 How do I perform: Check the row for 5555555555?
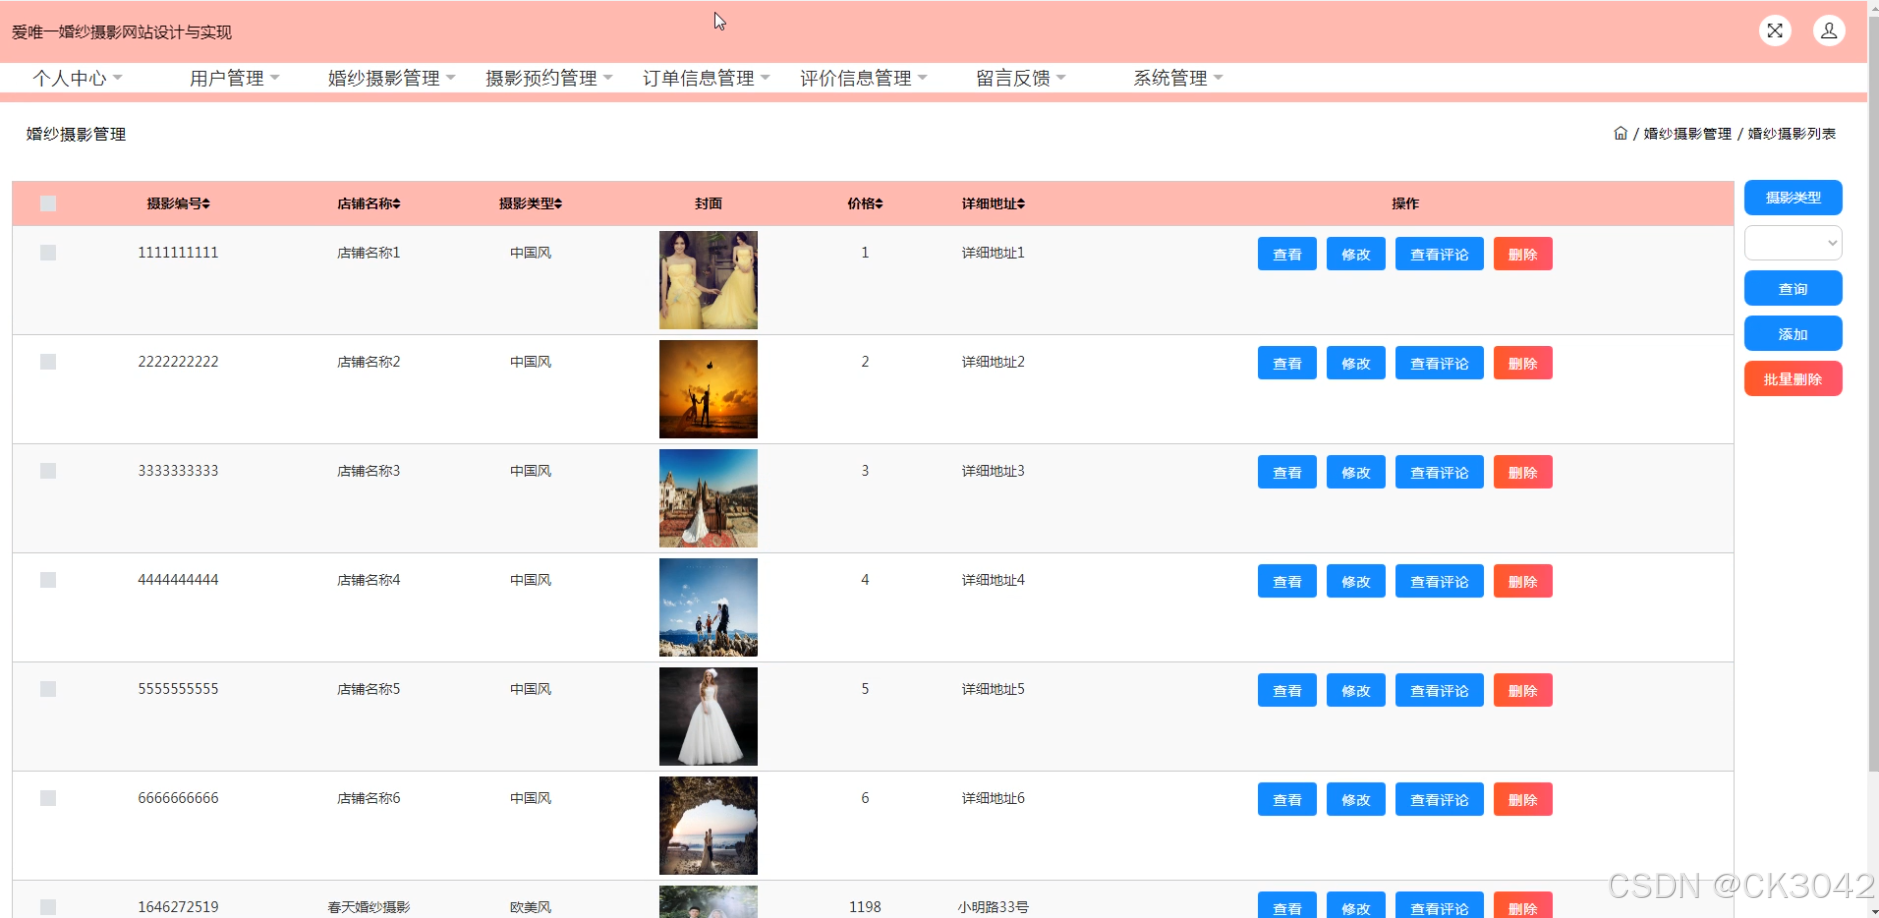point(48,689)
